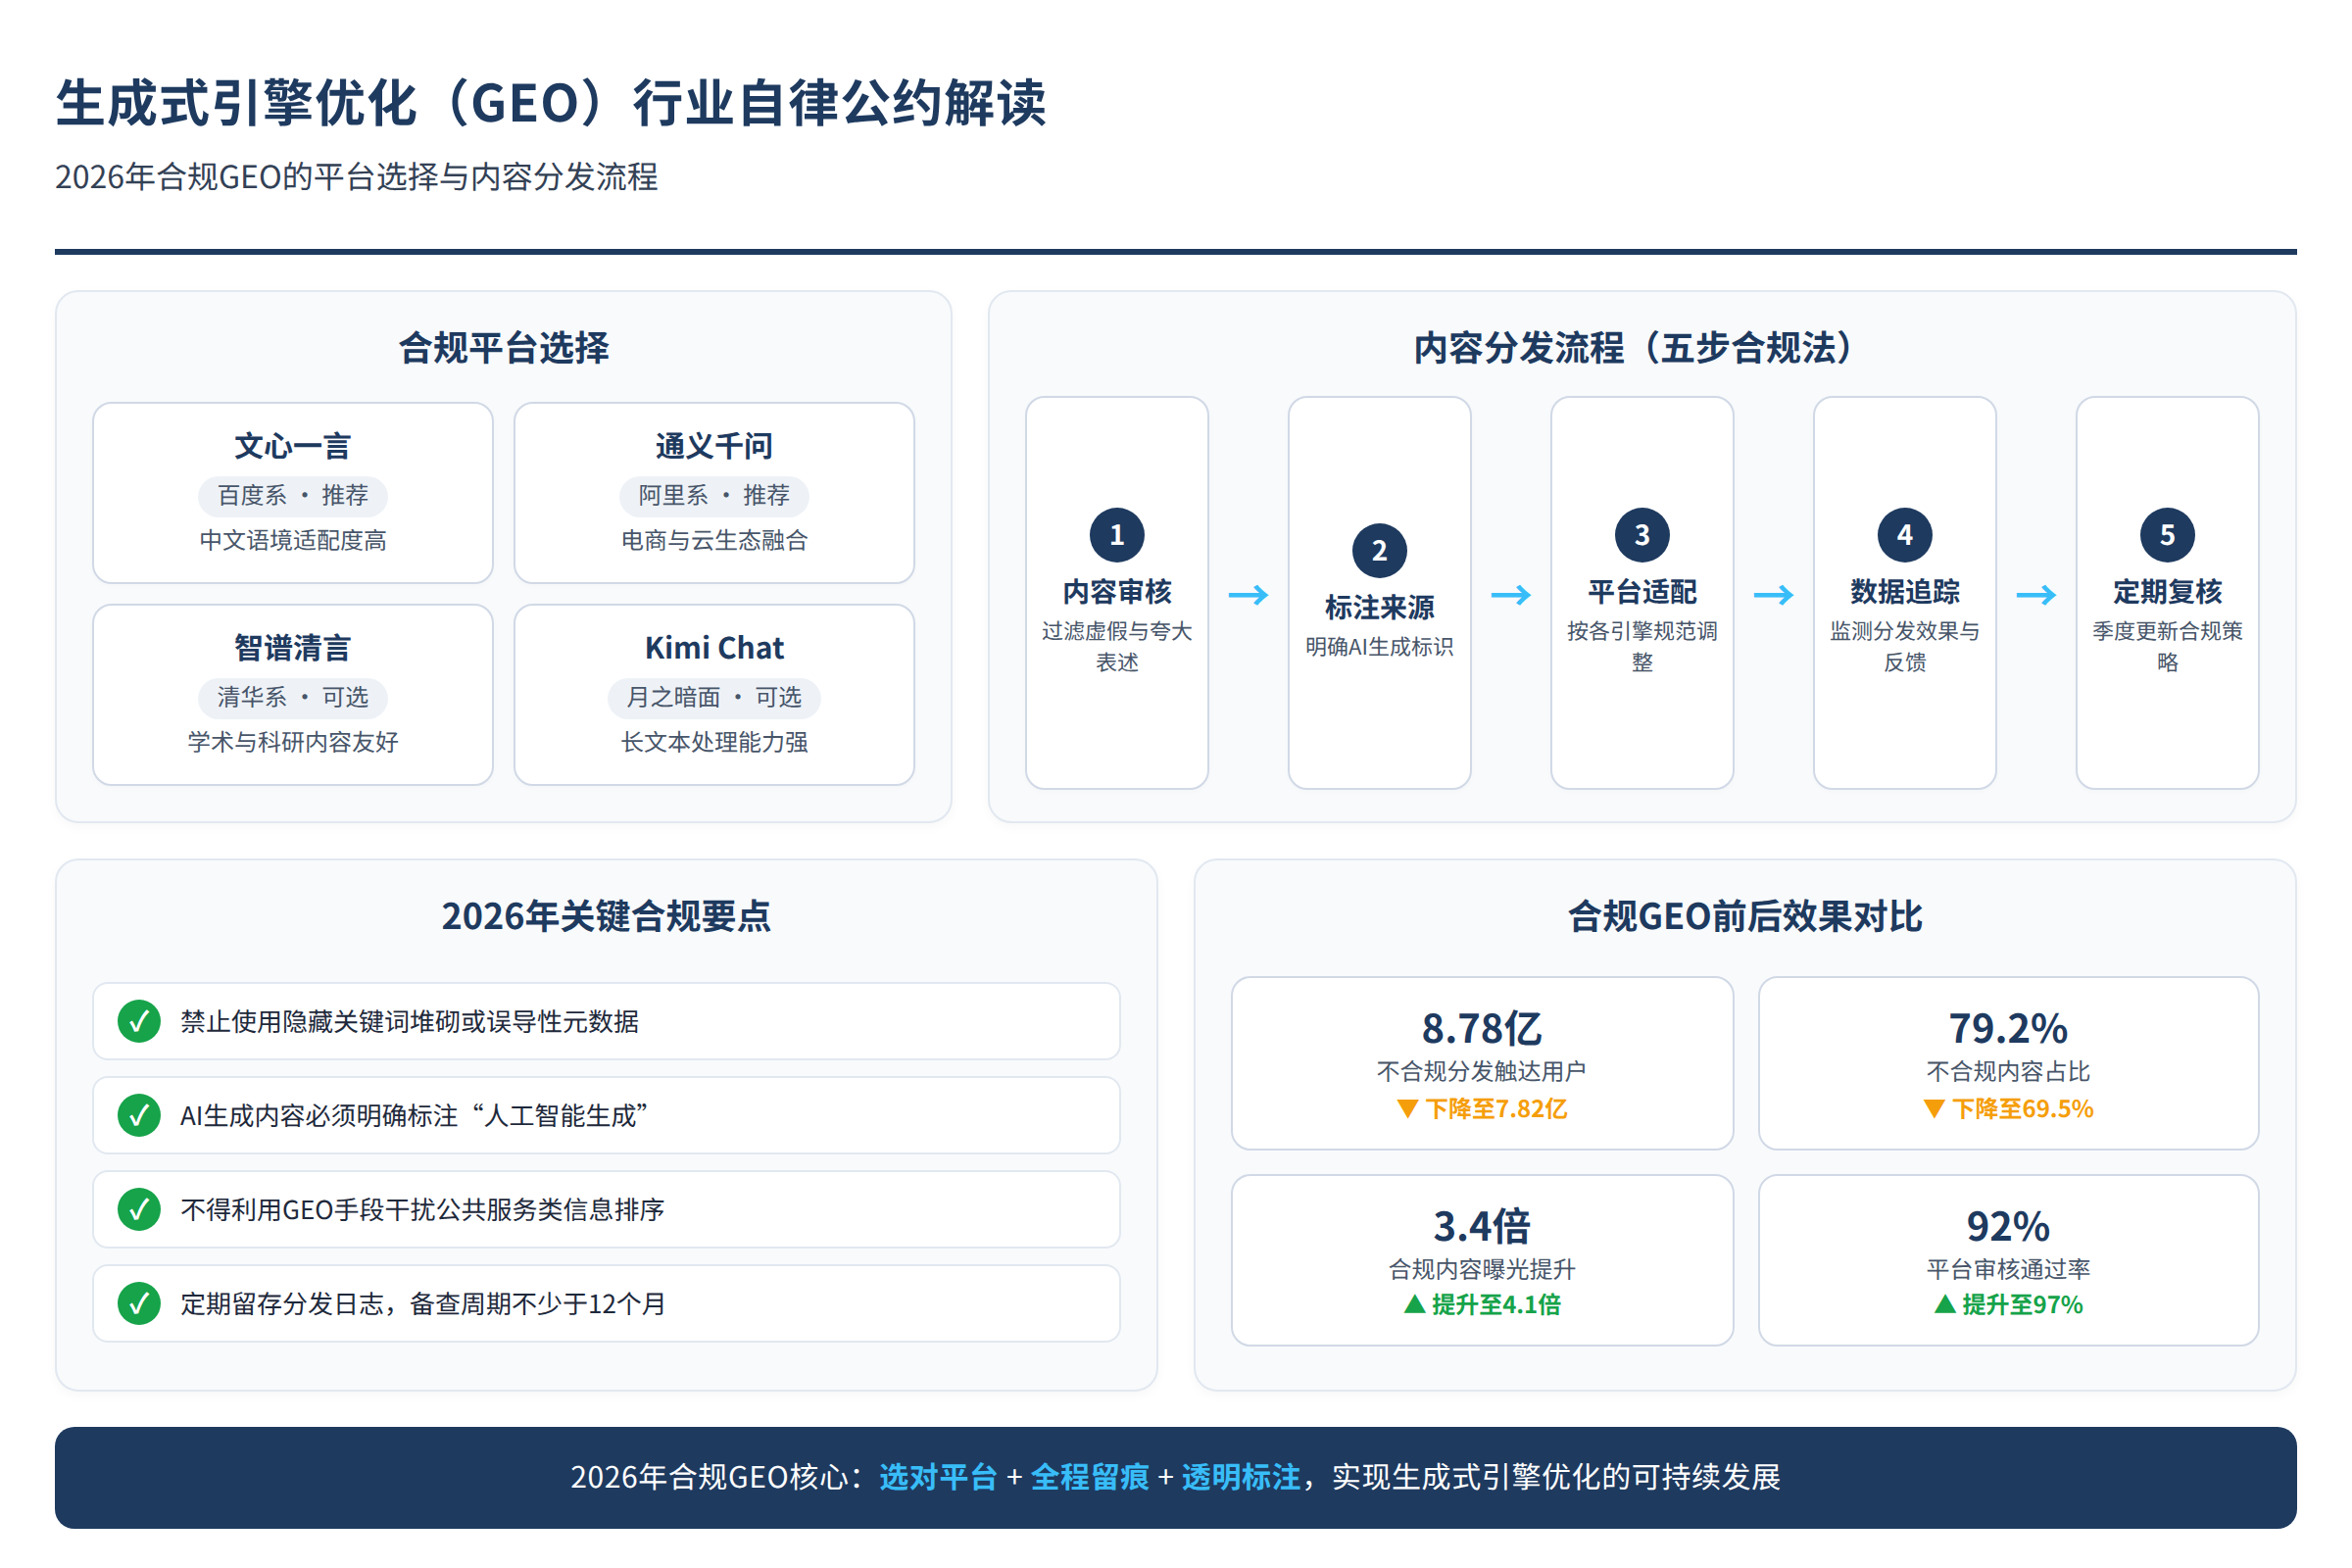Click the green check beside 禁止使用隐藏关键词堆砌
Viewport: 2352px width, 1568px height.
click(139, 1021)
